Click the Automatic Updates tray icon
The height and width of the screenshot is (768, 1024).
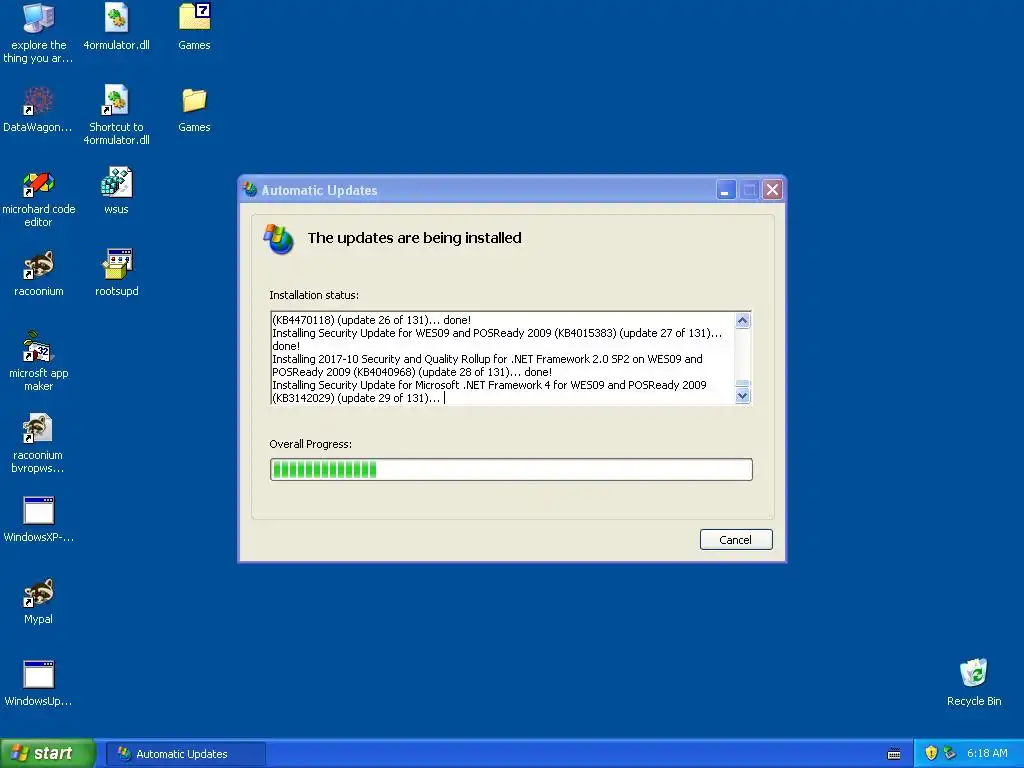950,753
